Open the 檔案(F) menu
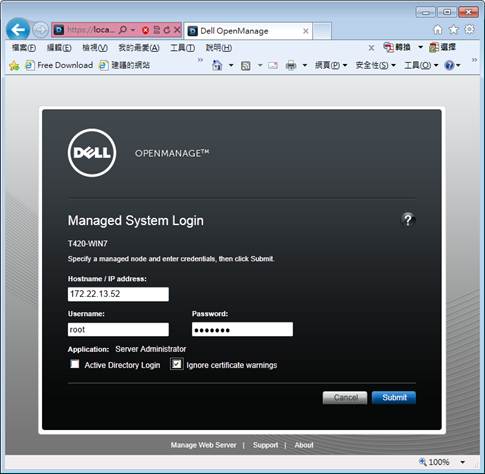Image resolution: width=485 pixels, height=474 pixels. [x=24, y=48]
